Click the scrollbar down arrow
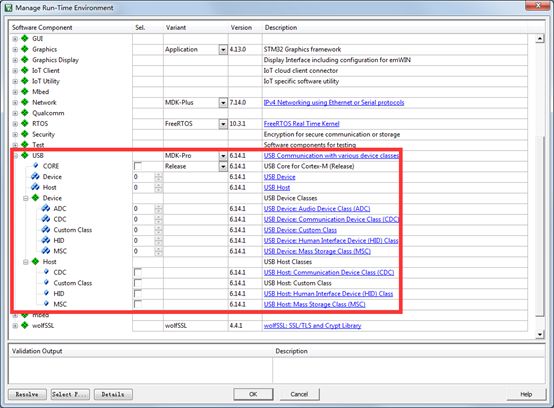554x408 pixels. (x=540, y=334)
